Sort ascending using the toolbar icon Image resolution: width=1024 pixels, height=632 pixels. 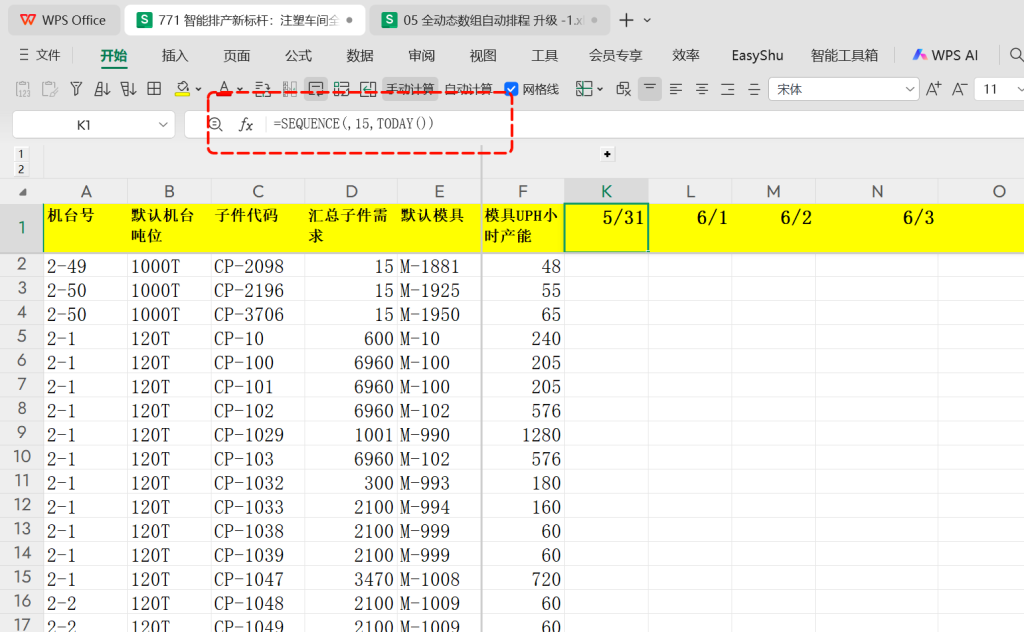pos(102,89)
